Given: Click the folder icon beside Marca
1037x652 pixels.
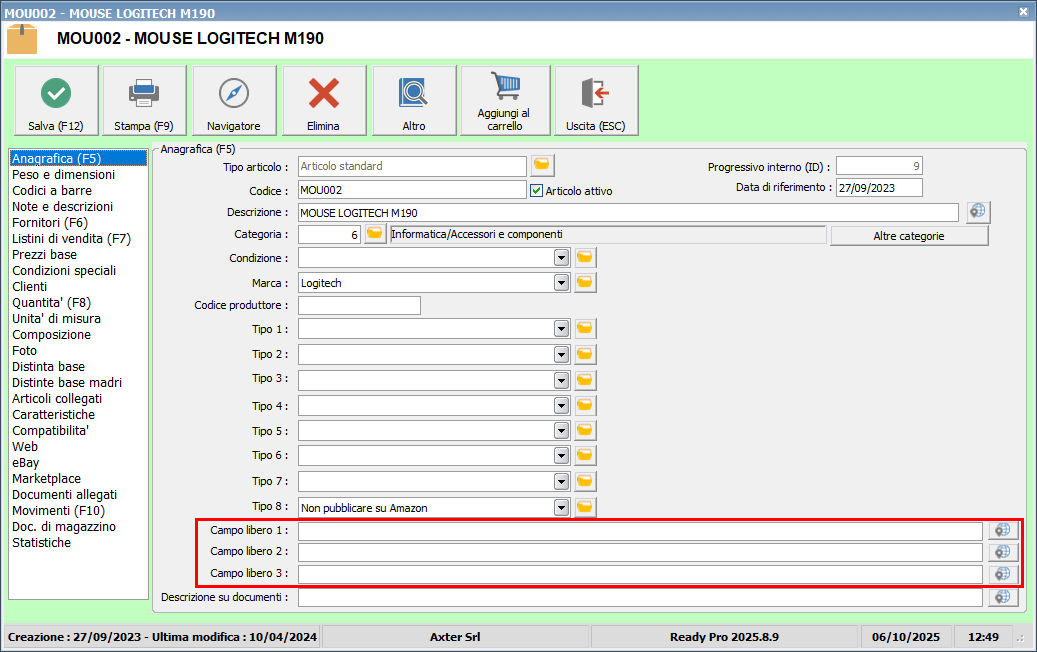Looking at the screenshot, I should tap(585, 282).
